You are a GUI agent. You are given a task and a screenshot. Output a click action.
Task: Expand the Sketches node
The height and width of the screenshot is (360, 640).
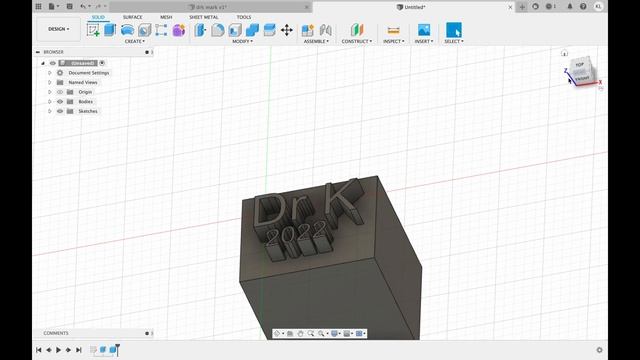click(49, 111)
